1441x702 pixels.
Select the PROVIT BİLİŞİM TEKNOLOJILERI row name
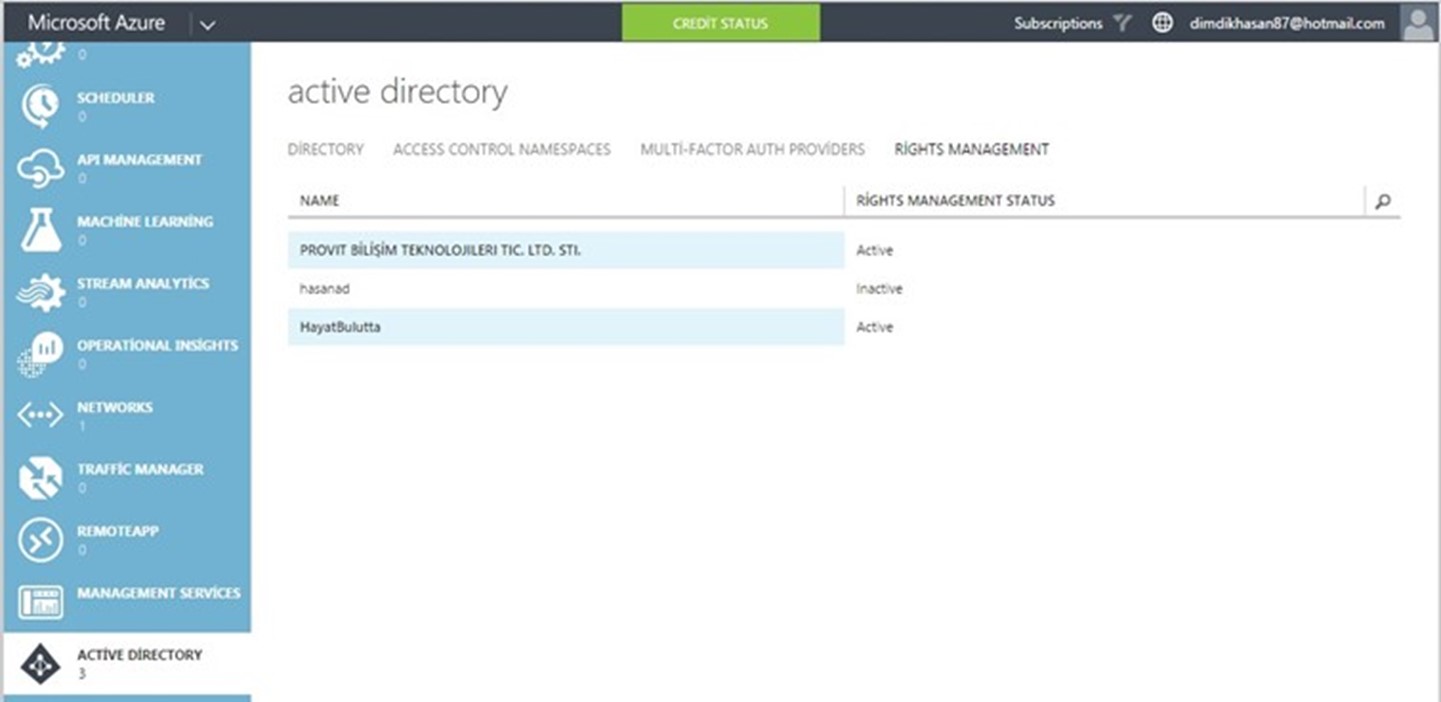click(x=441, y=250)
